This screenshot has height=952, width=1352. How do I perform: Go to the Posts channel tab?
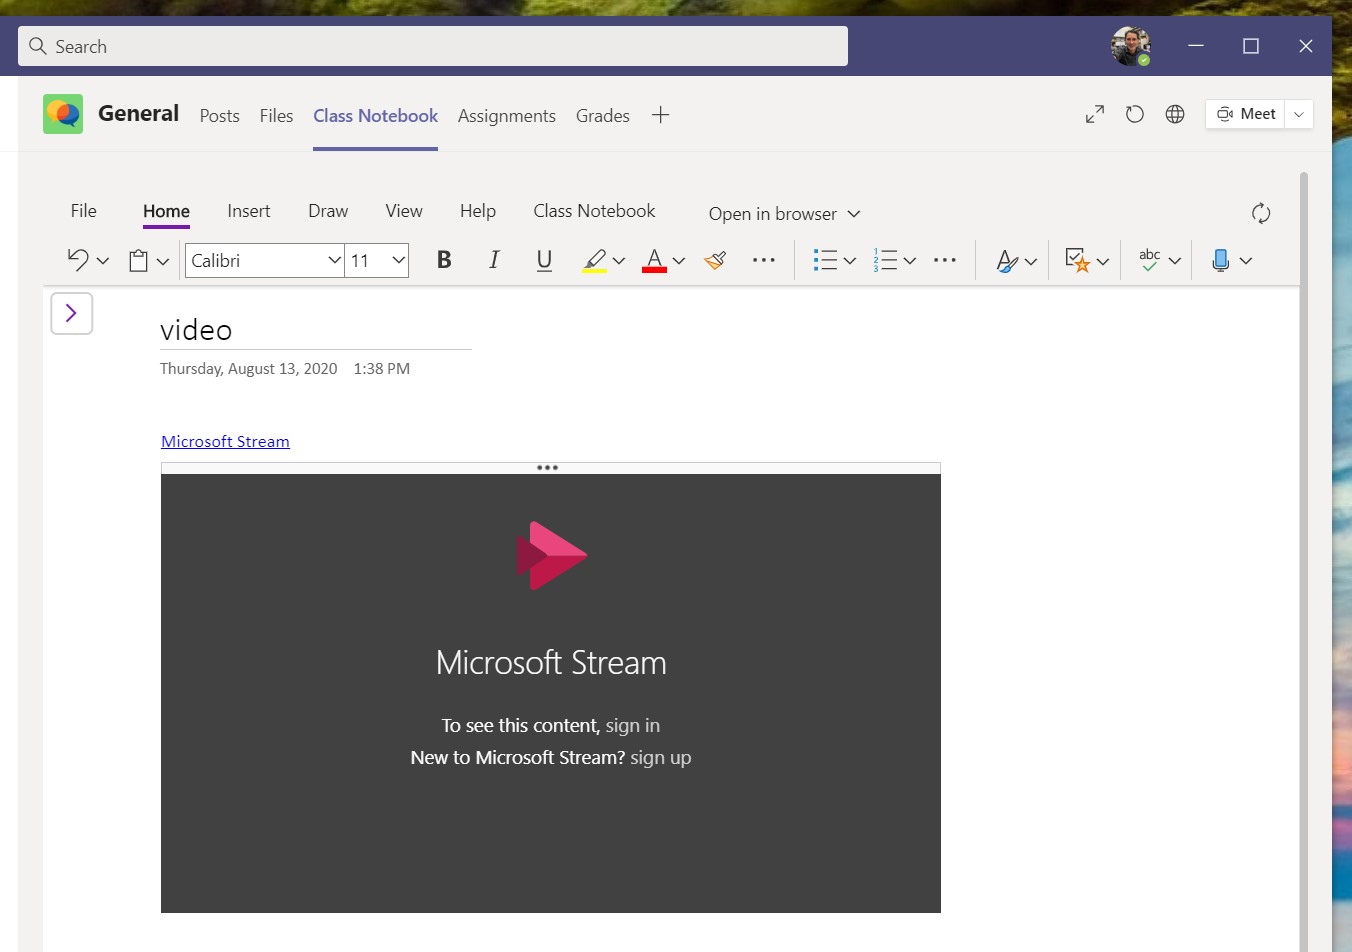(219, 116)
